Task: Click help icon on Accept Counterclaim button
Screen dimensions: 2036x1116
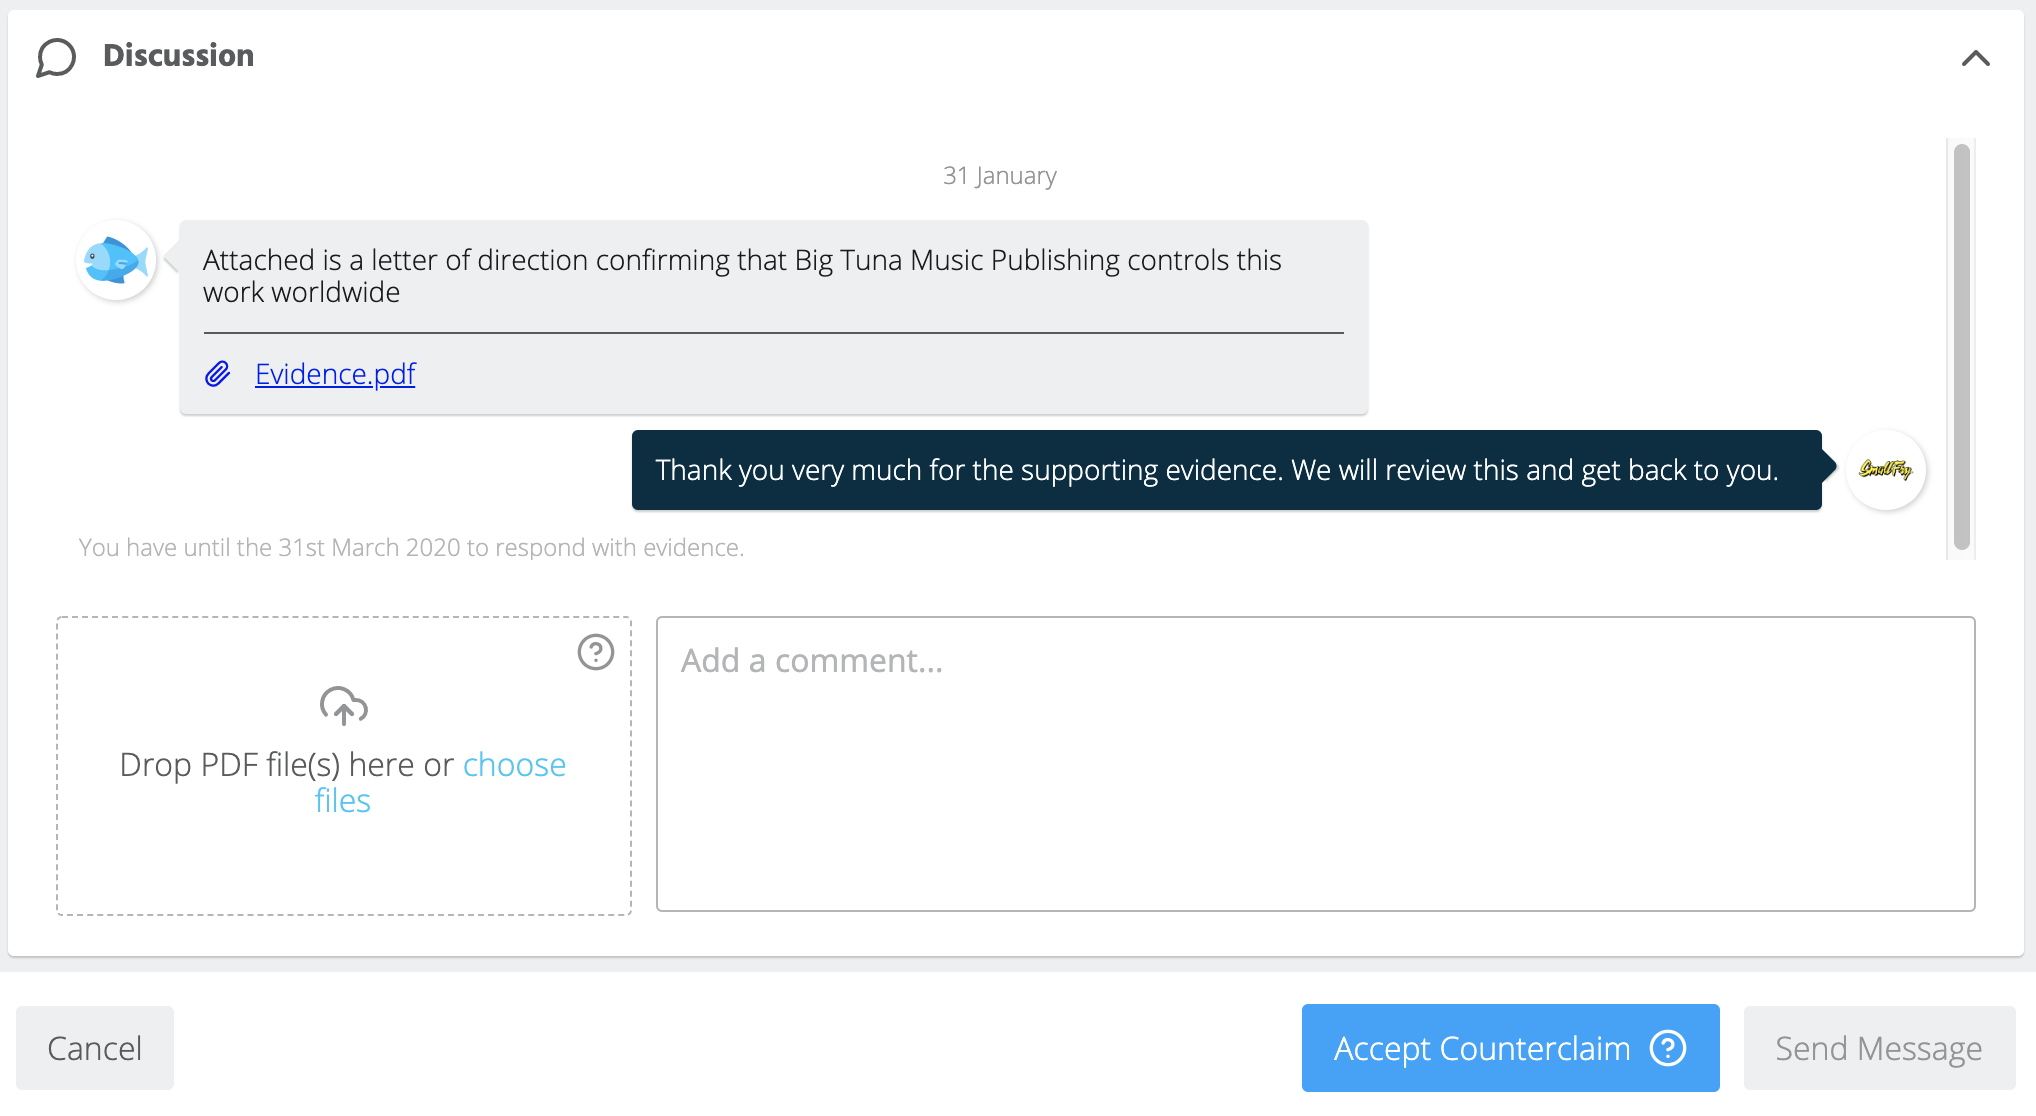Action: pos(1668,1048)
